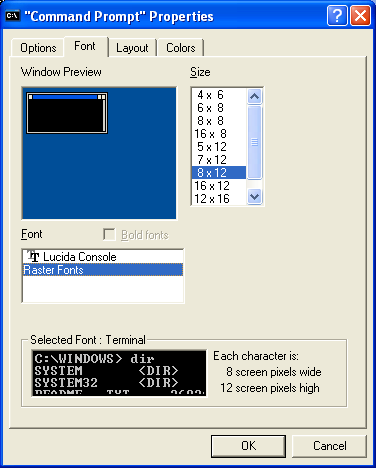Select size 16 x 12
This screenshot has height=468, width=376.
pos(219,186)
